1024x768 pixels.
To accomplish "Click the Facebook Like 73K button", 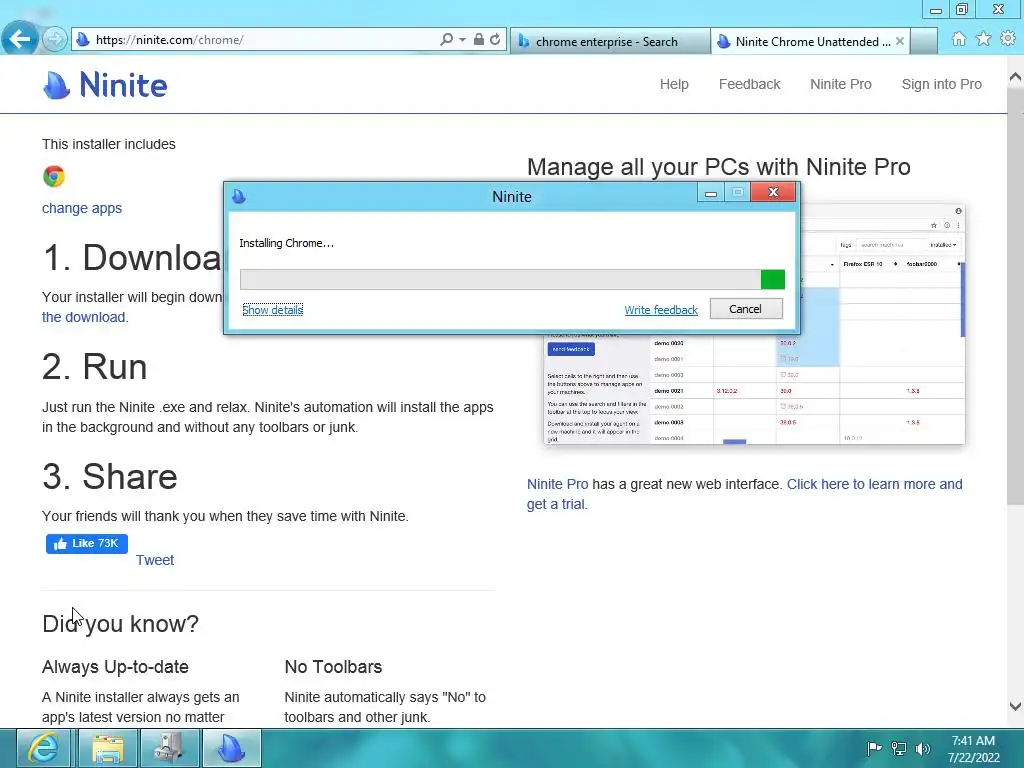I will point(87,543).
